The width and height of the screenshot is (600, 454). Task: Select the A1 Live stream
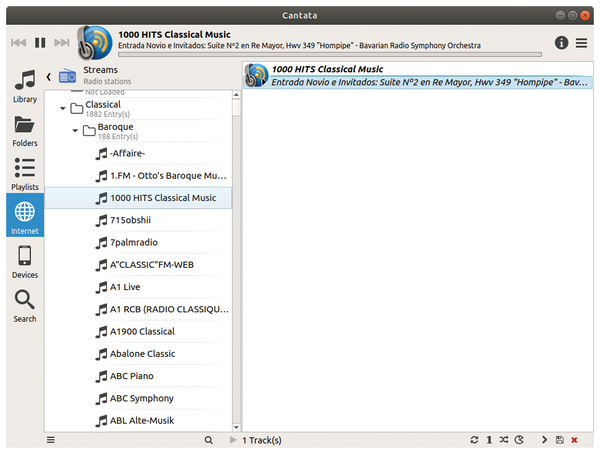click(138, 287)
